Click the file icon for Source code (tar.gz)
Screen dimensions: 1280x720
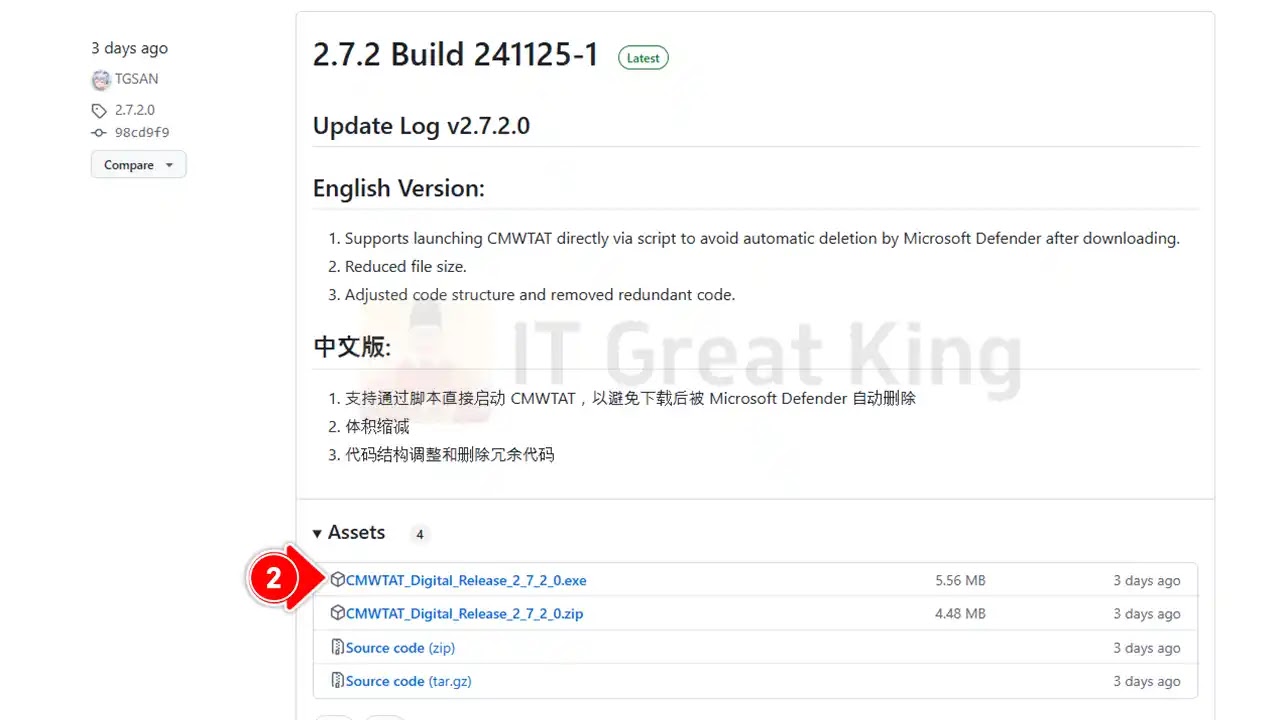(x=338, y=681)
